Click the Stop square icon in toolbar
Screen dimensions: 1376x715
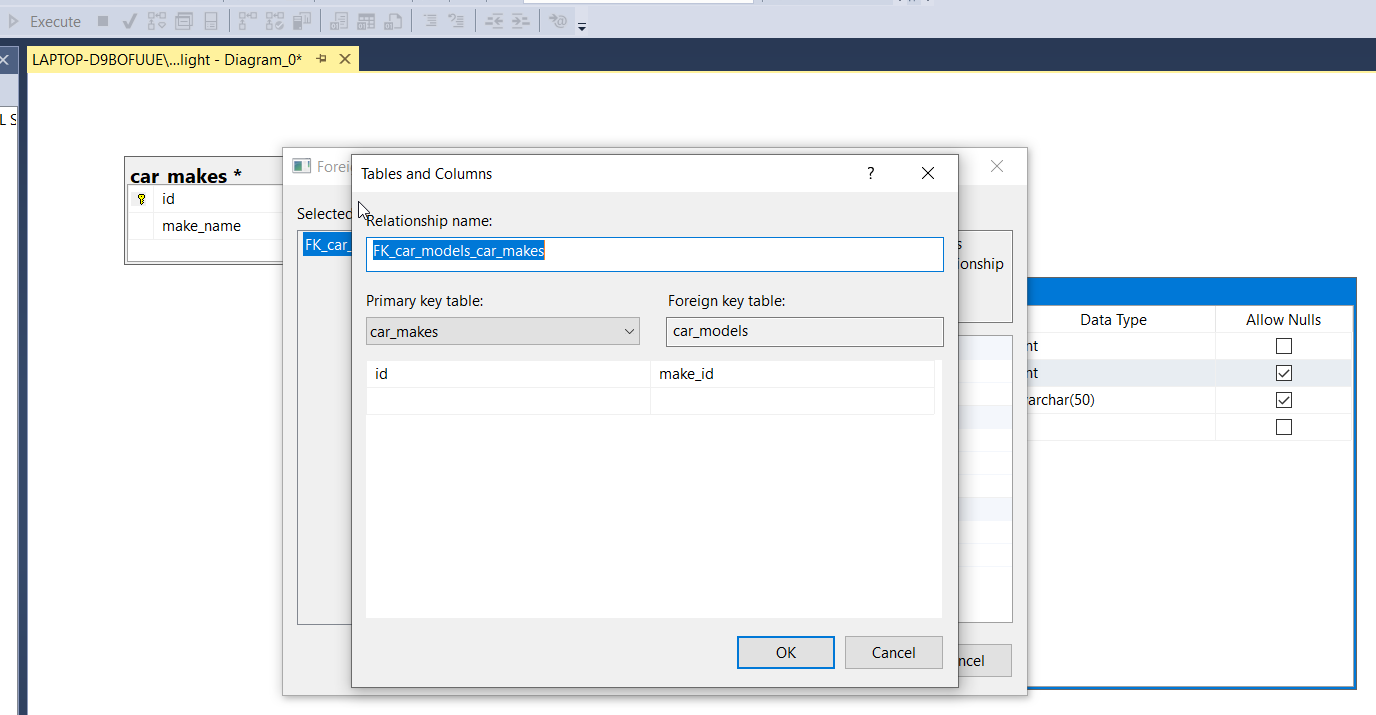(103, 21)
